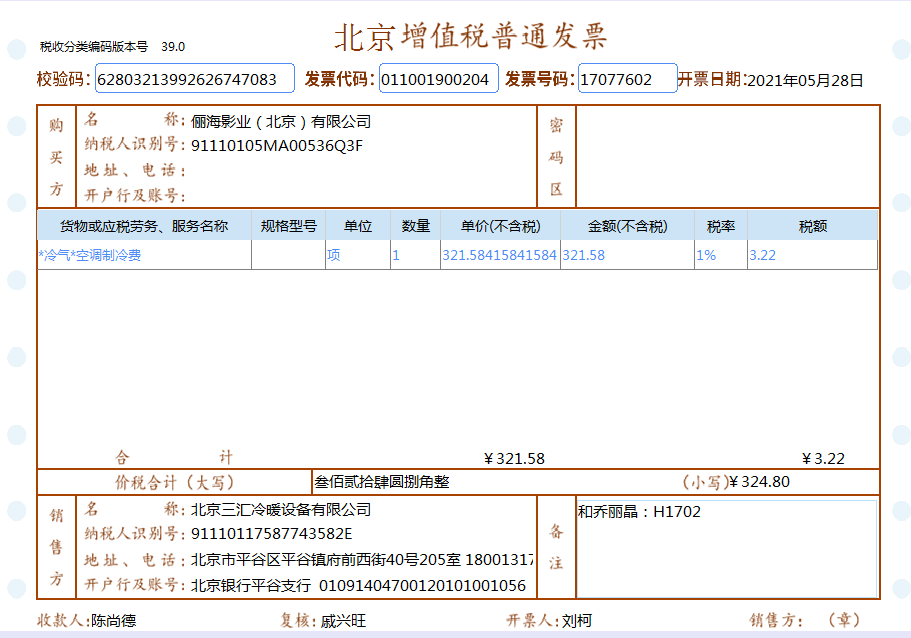The height and width of the screenshot is (638, 911).
Task: Click the 单位 column header
Action: pyautogui.click(x=358, y=226)
